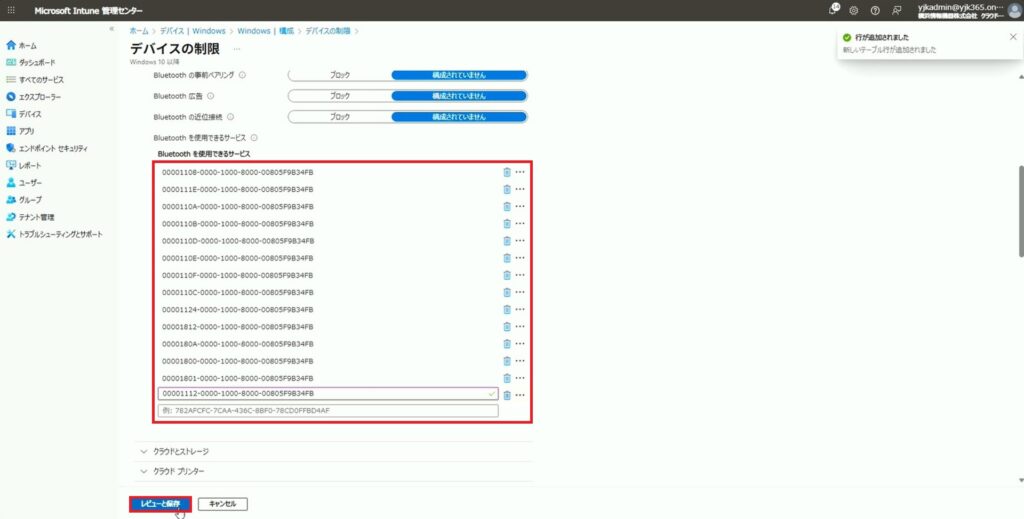Viewport: 1024px width, 519px height.
Task: Open the settings gear in header
Action: pos(854,10)
